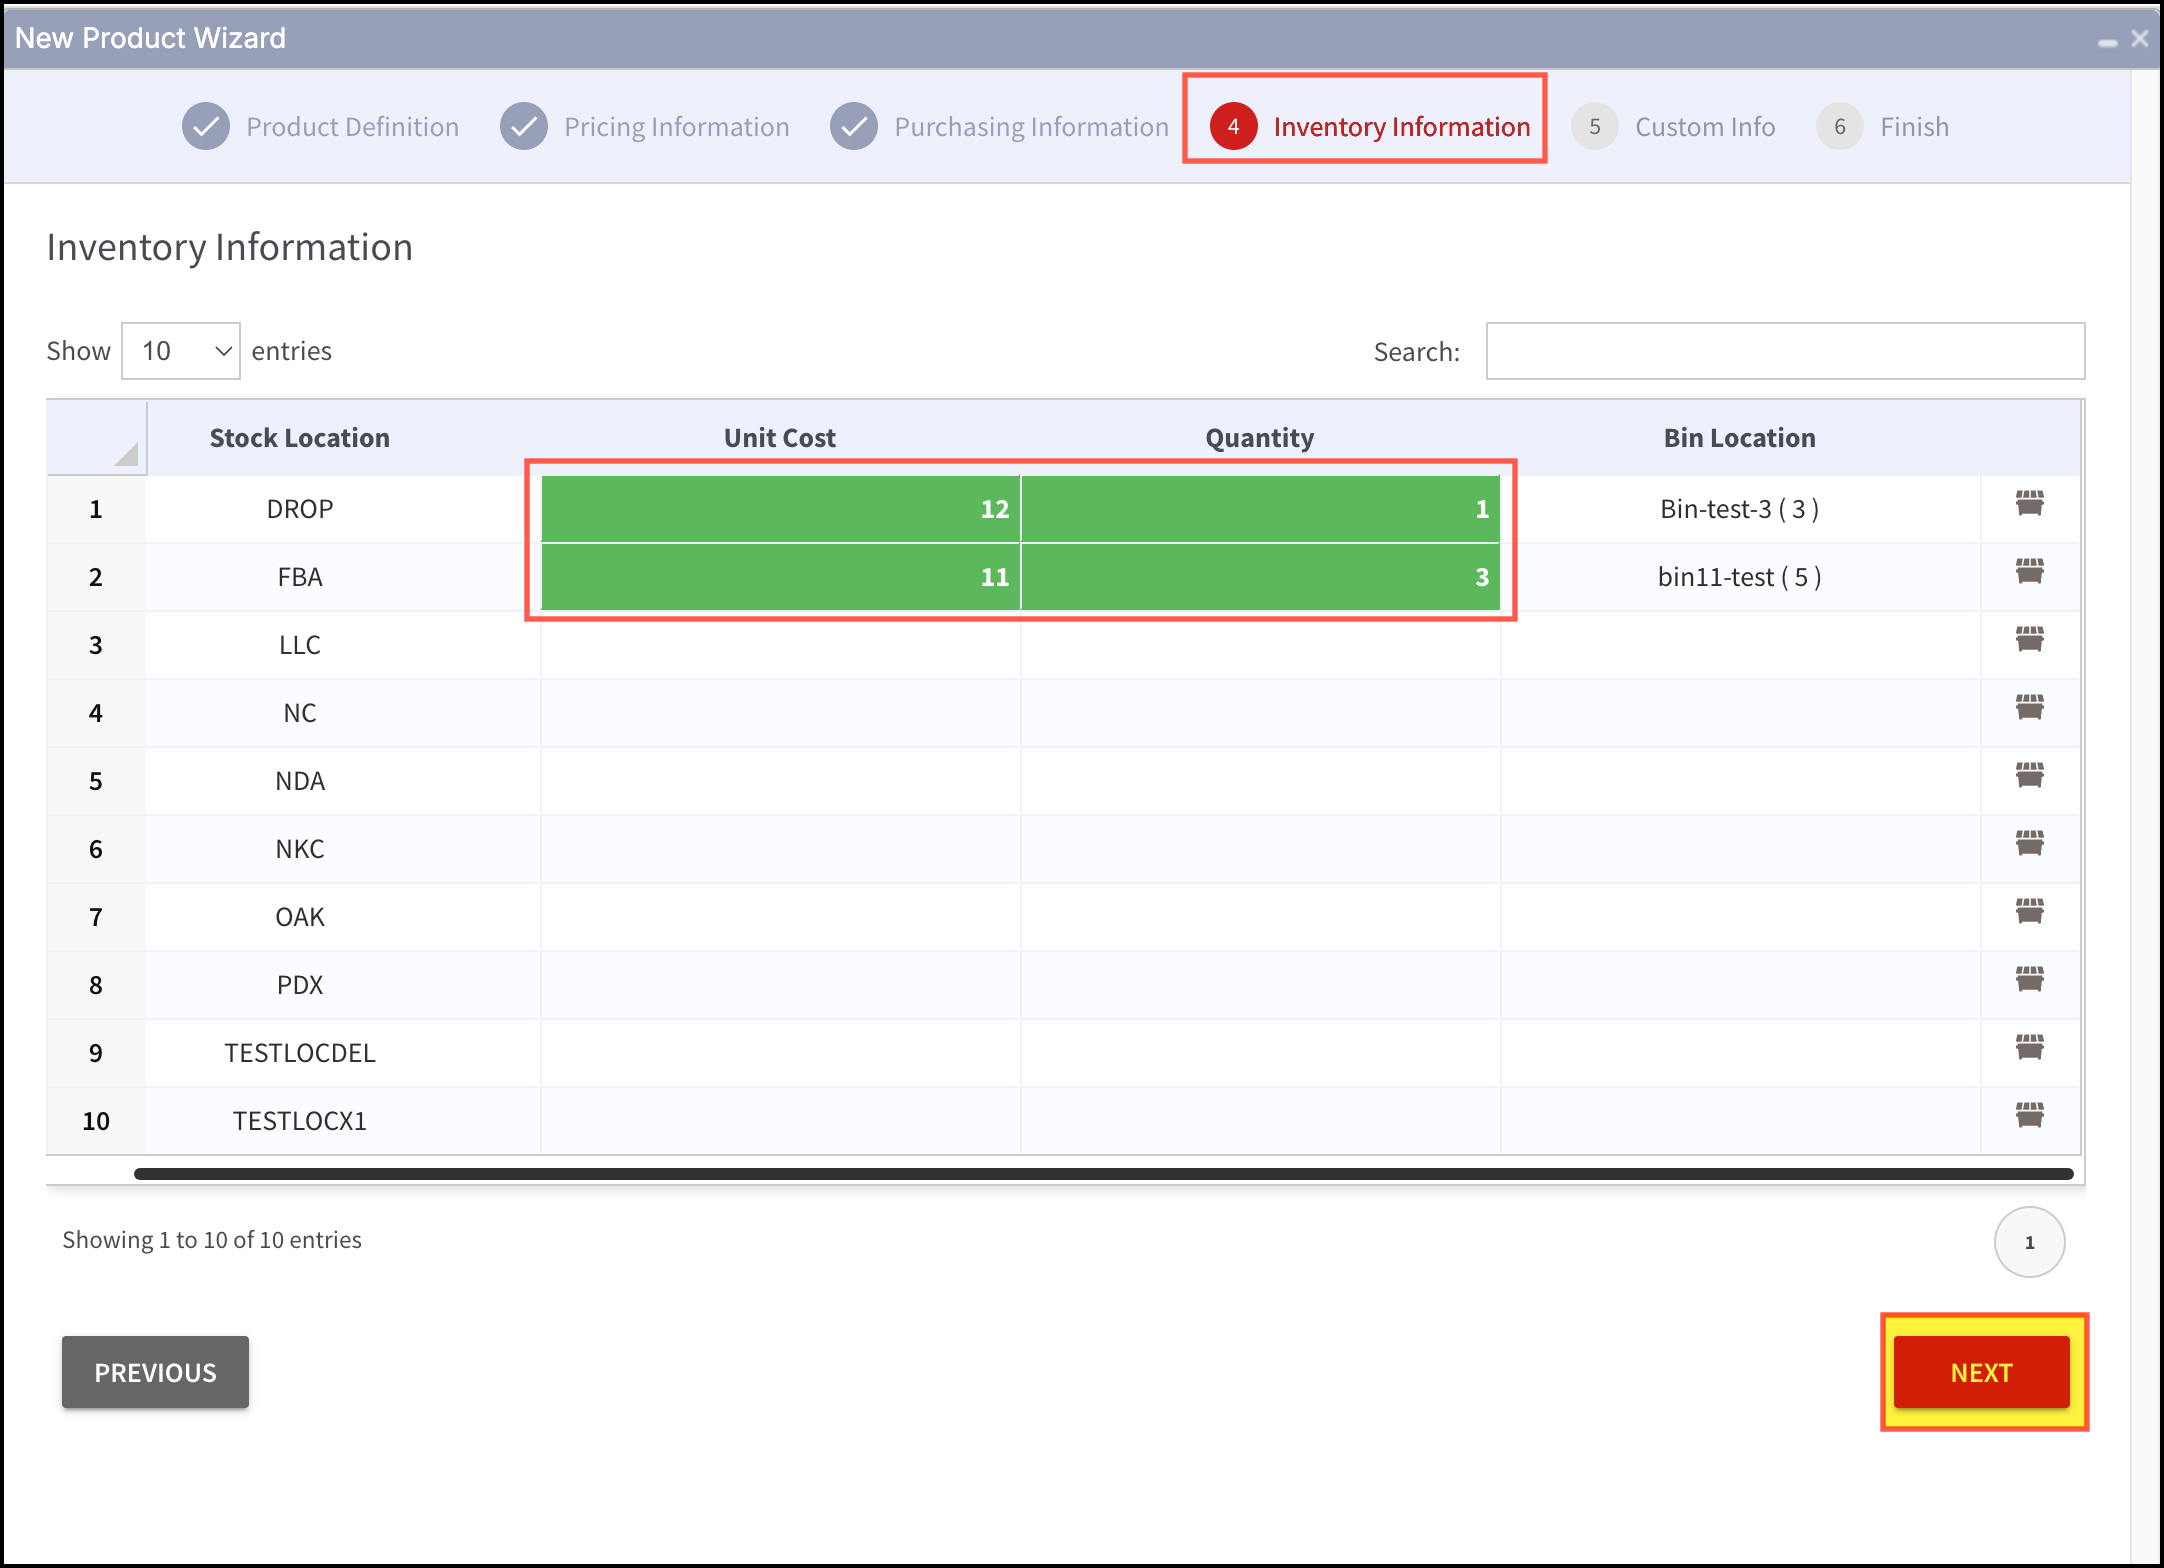The width and height of the screenshot is (2164, 1568).
Task: Click Bin-test-3 ( 3 ) bin cell
Action: [1740, 509]
